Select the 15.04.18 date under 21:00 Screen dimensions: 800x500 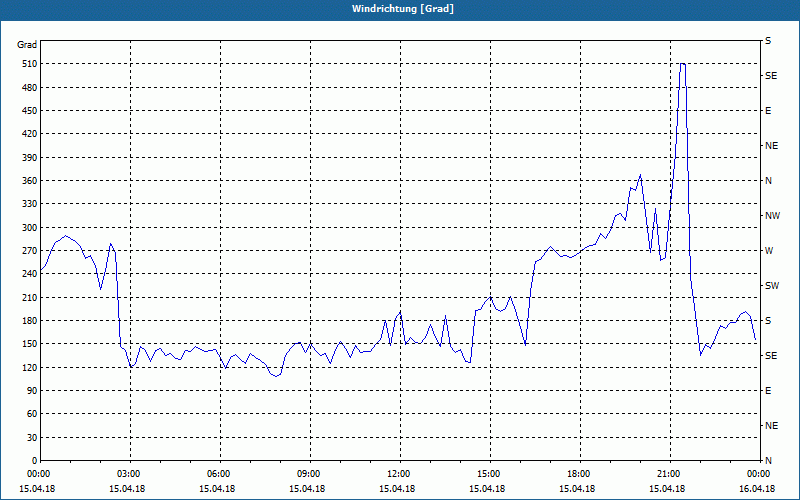(x=667, y=489)
